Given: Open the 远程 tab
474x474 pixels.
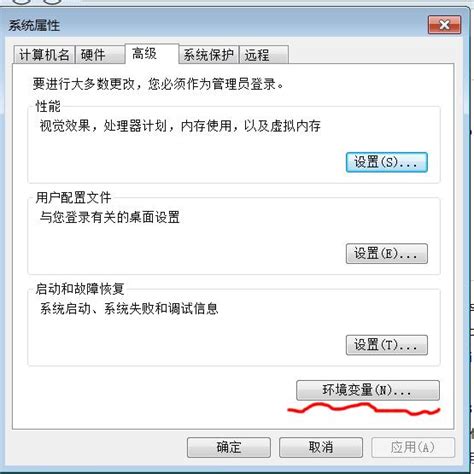Looking at the screenshot, I should point(264,55).
